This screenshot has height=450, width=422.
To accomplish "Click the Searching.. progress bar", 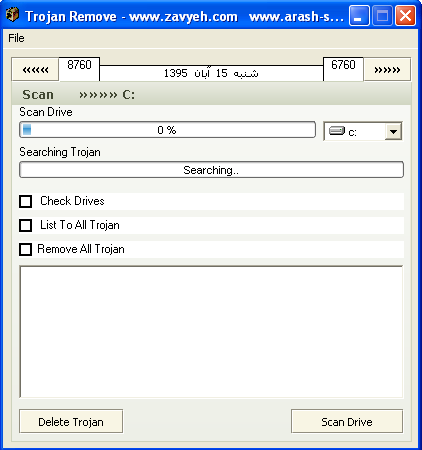I will pyautogui.click(x=211, y=170).
